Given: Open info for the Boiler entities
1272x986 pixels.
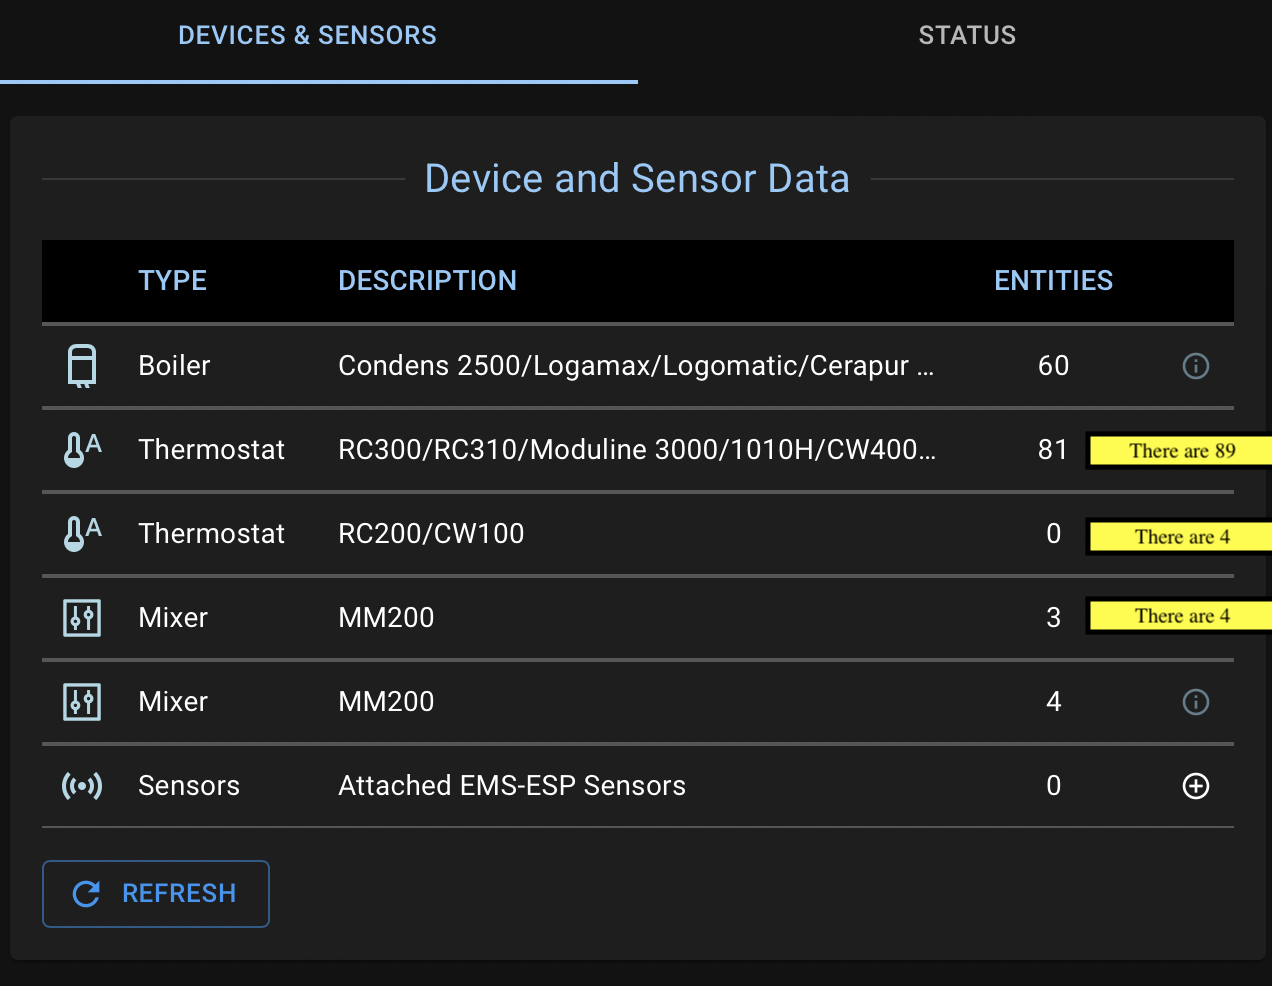Looking at the screenshot, I should (x=1196, y=366).
